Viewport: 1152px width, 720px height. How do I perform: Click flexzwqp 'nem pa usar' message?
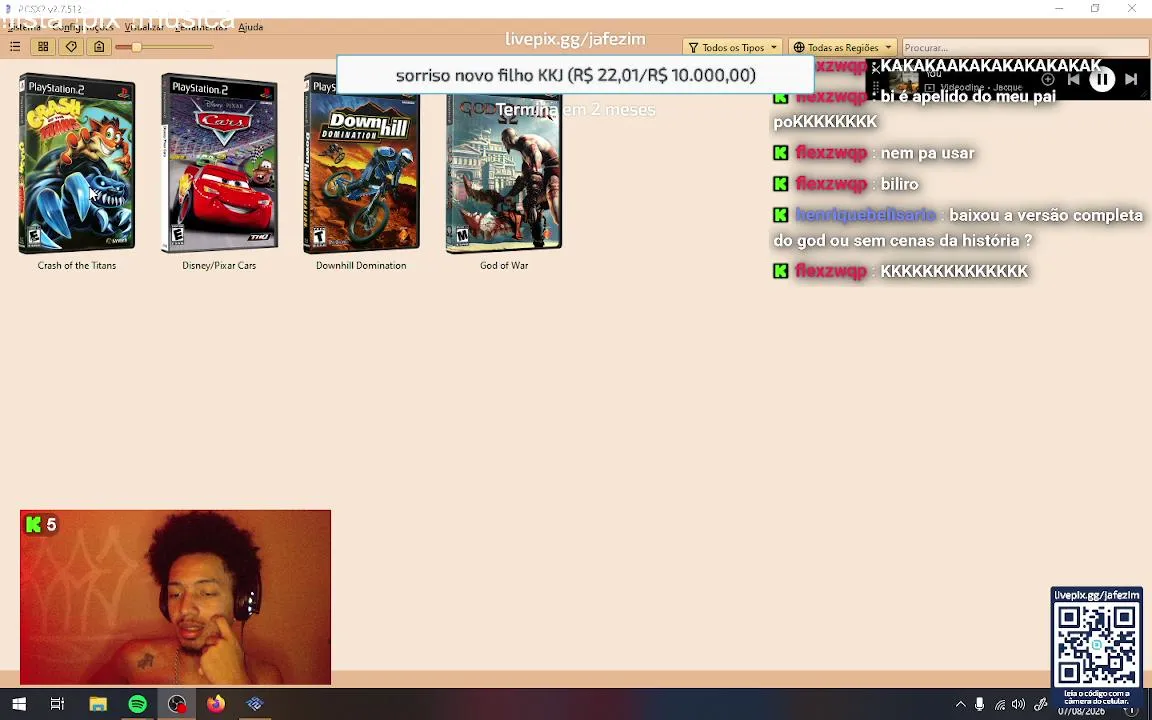[874, 153]
